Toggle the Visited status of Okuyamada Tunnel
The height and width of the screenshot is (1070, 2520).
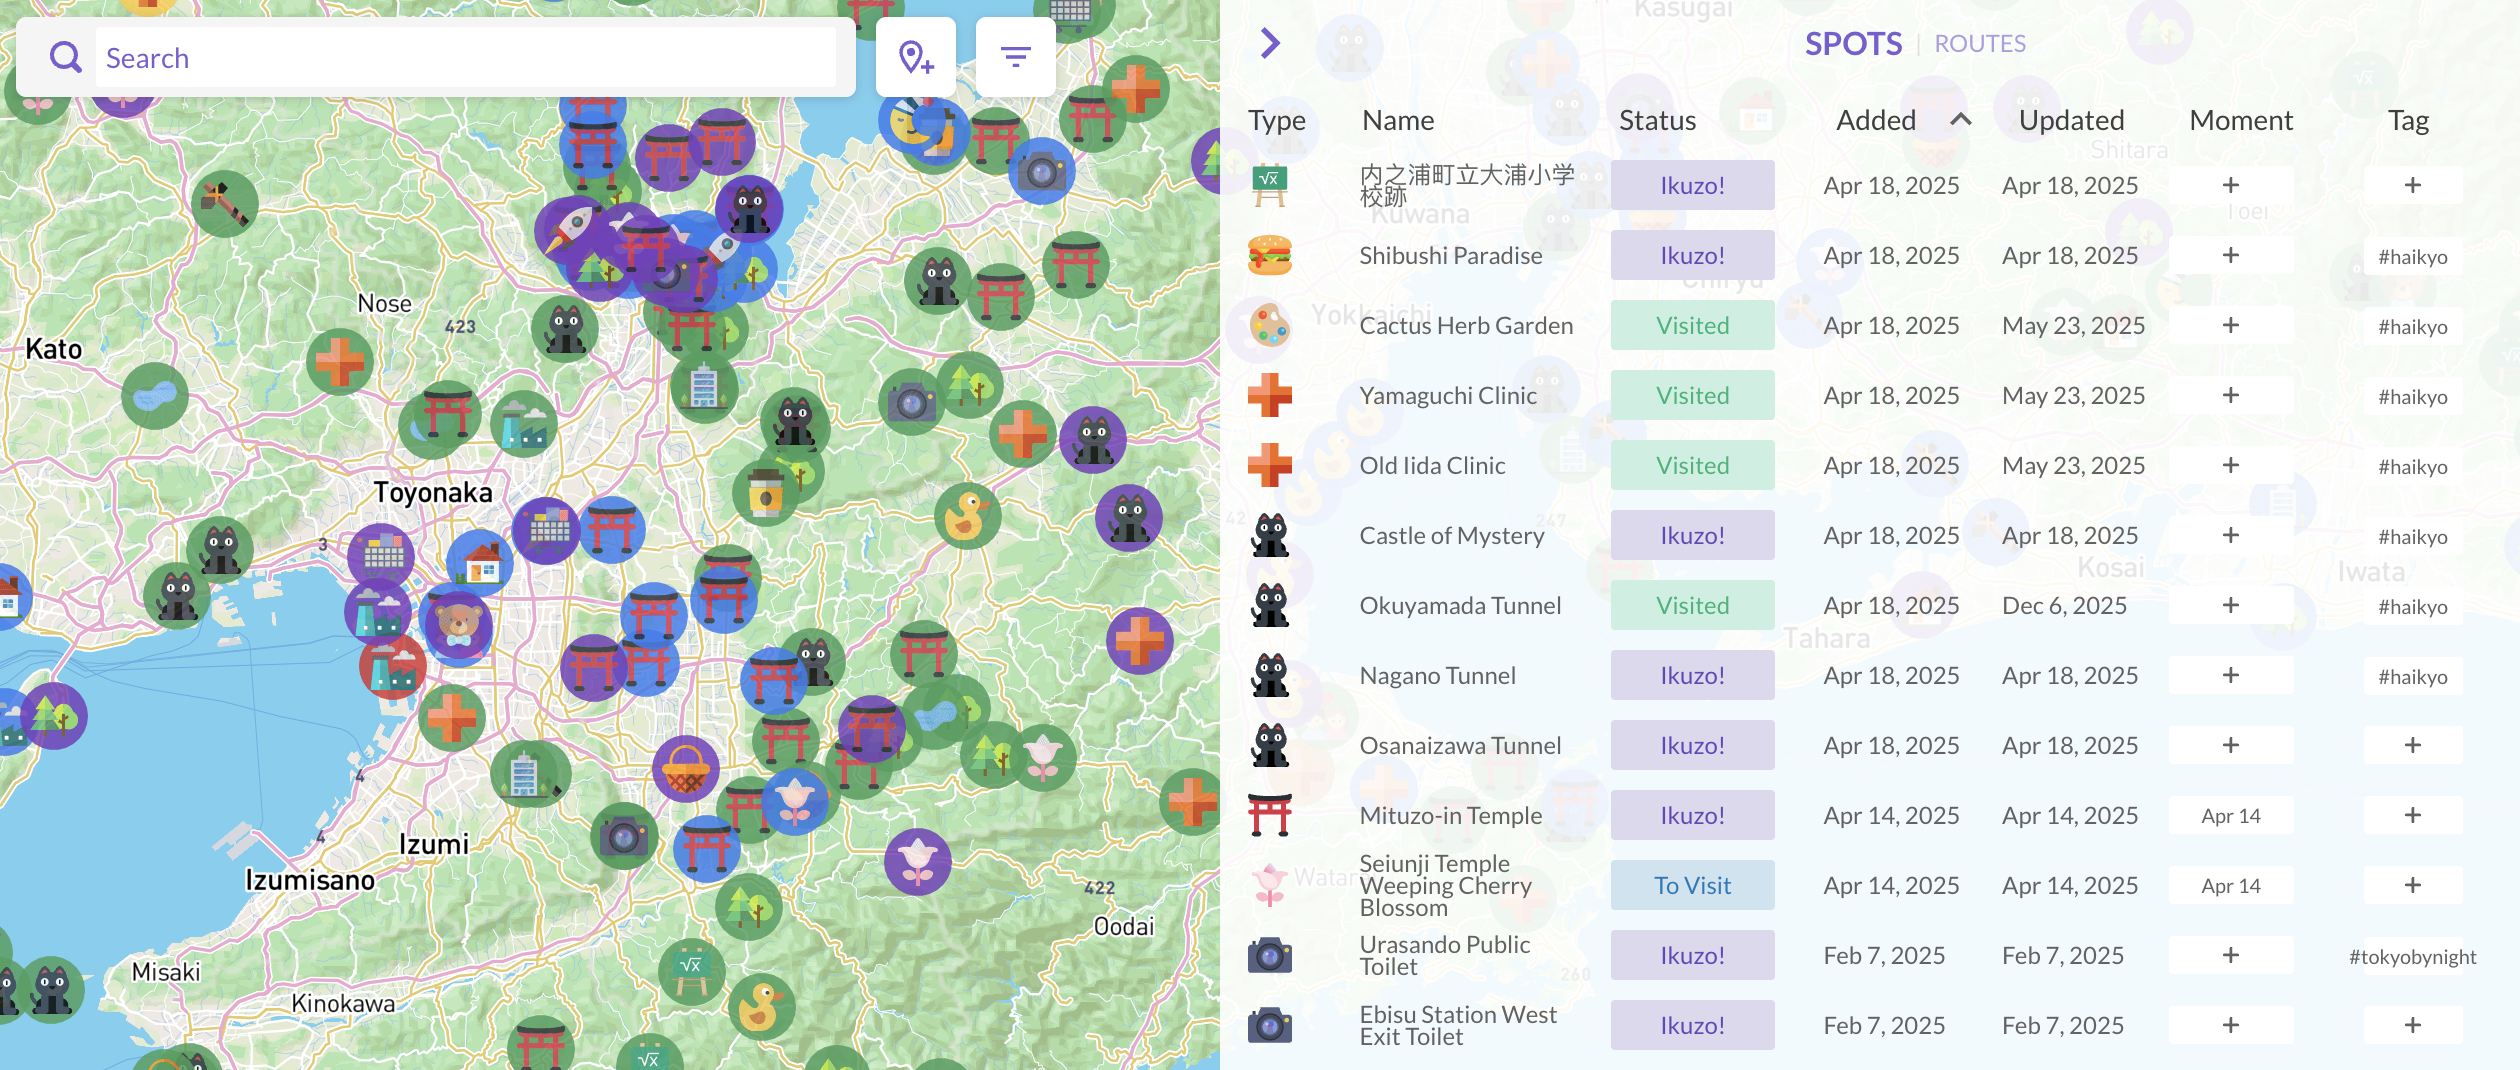[1692, 605]
